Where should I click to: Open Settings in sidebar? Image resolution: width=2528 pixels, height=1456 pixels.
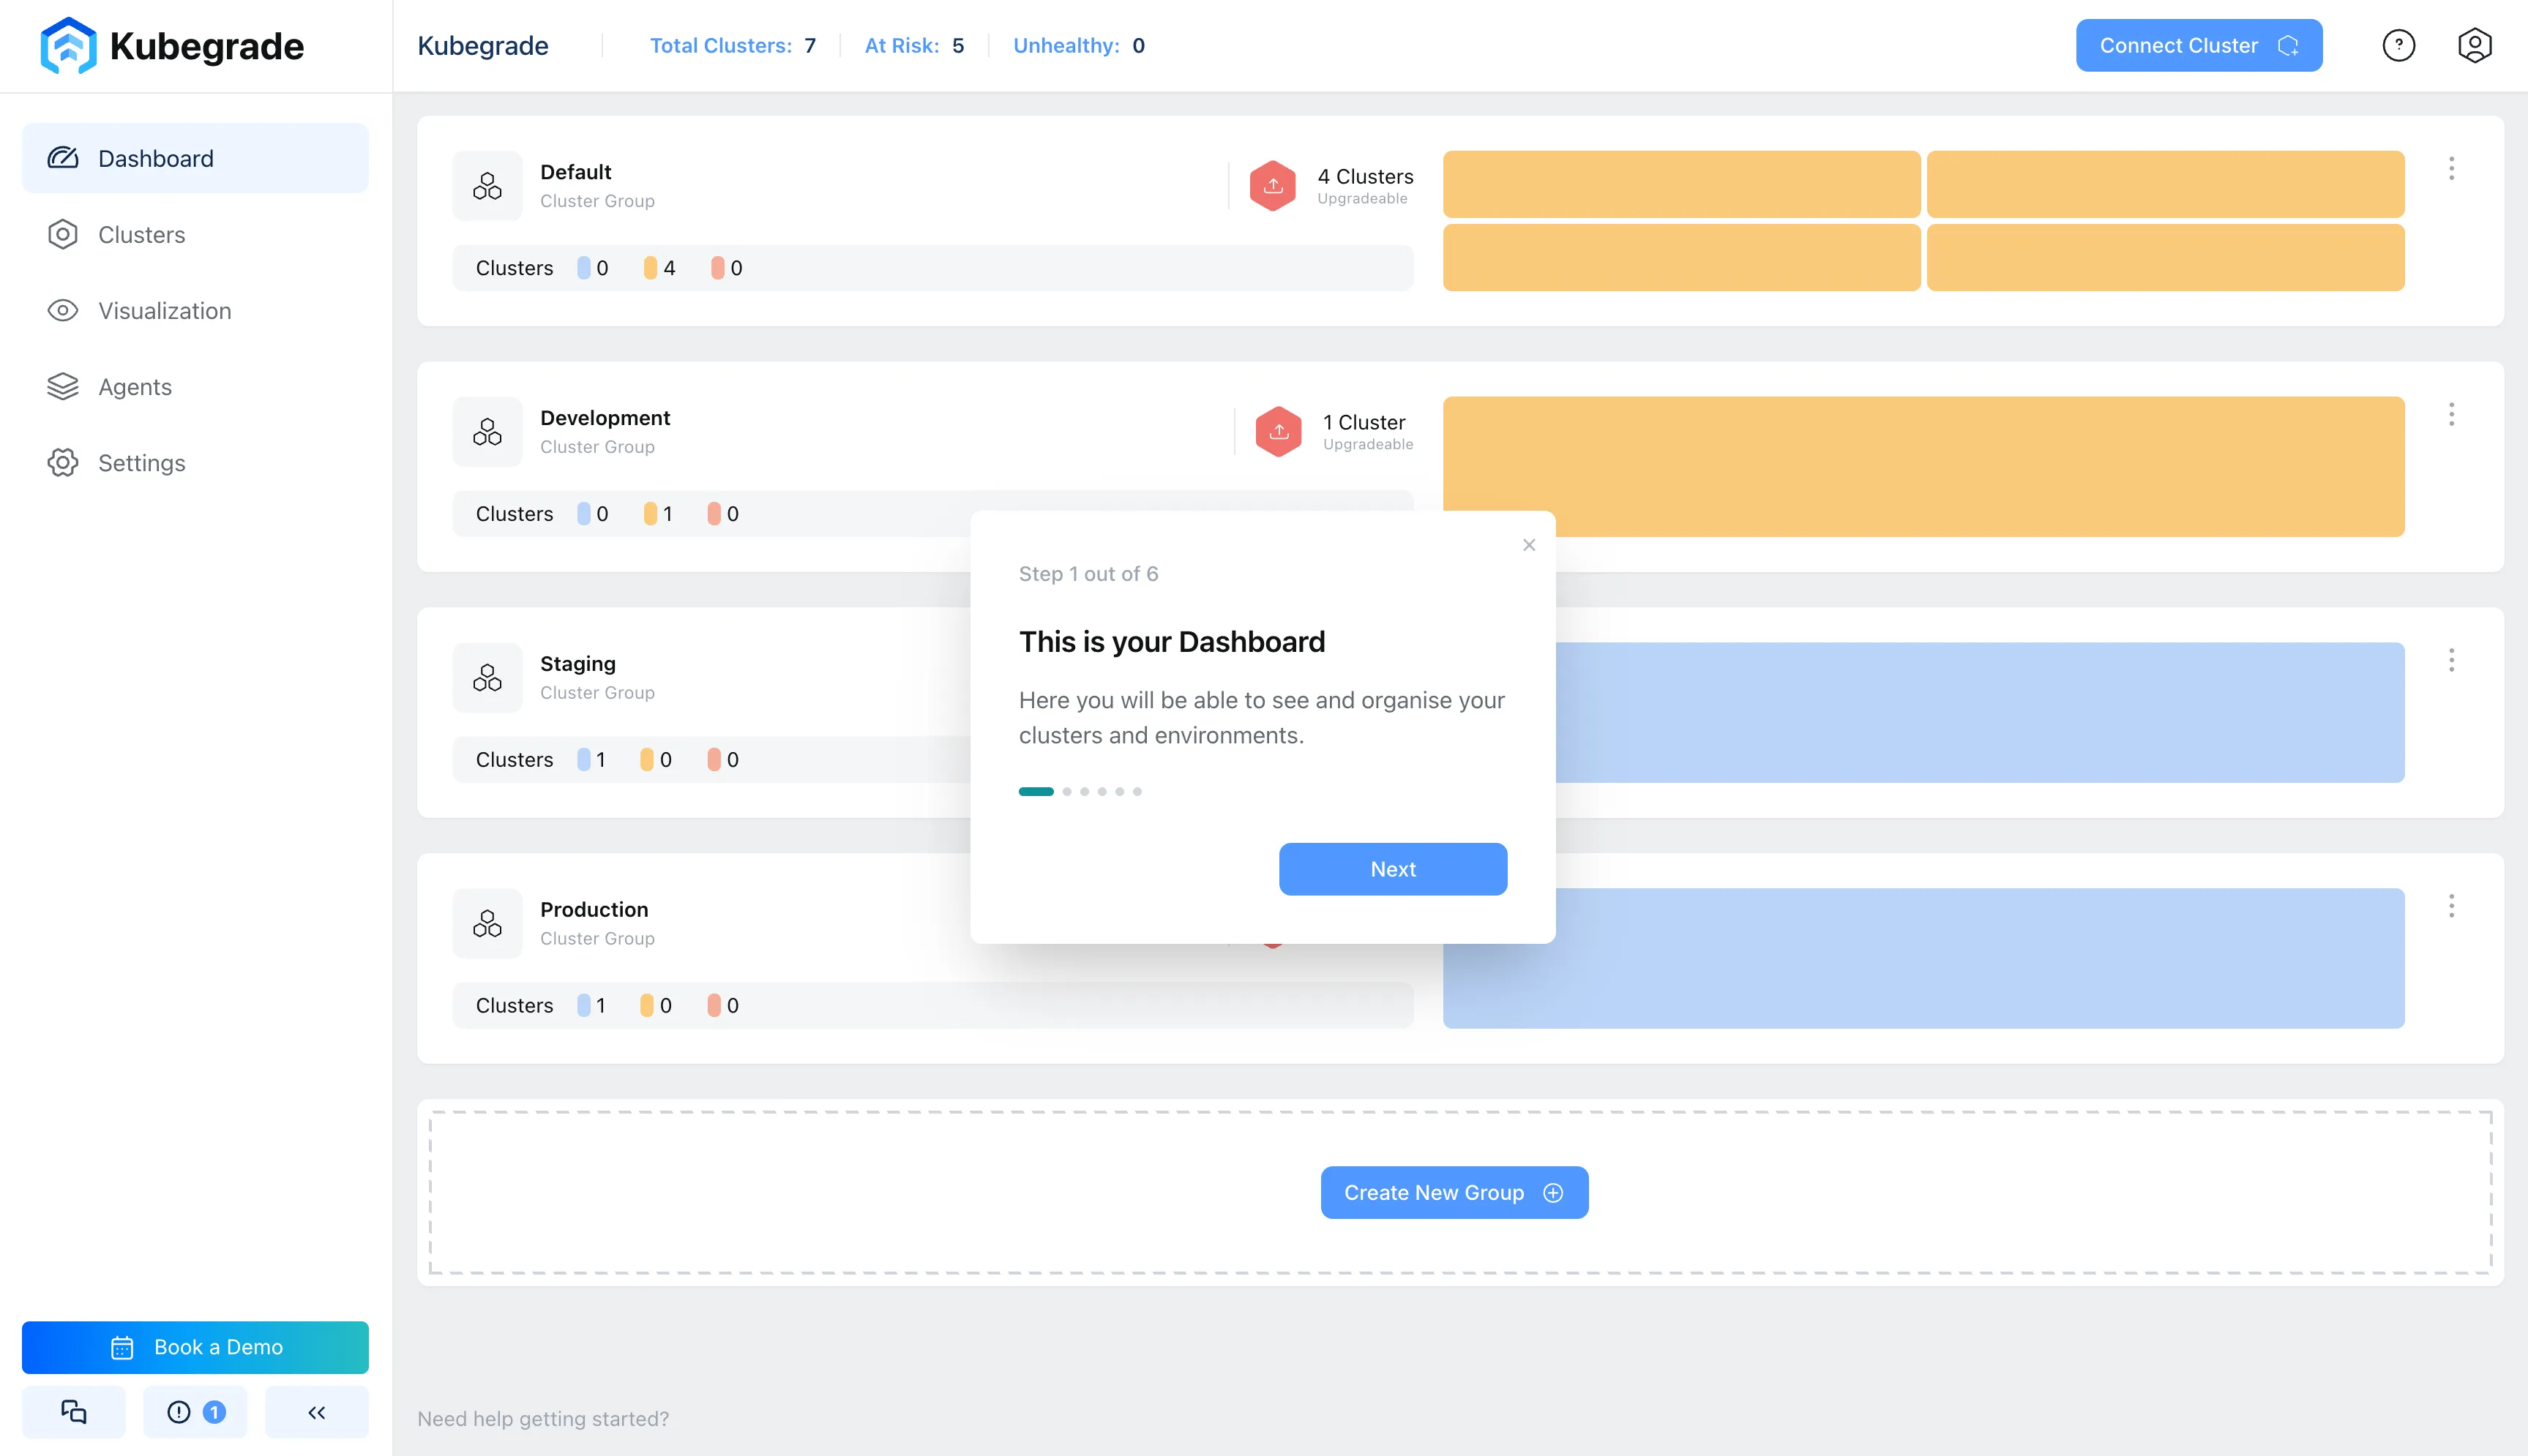coord(195,462)
